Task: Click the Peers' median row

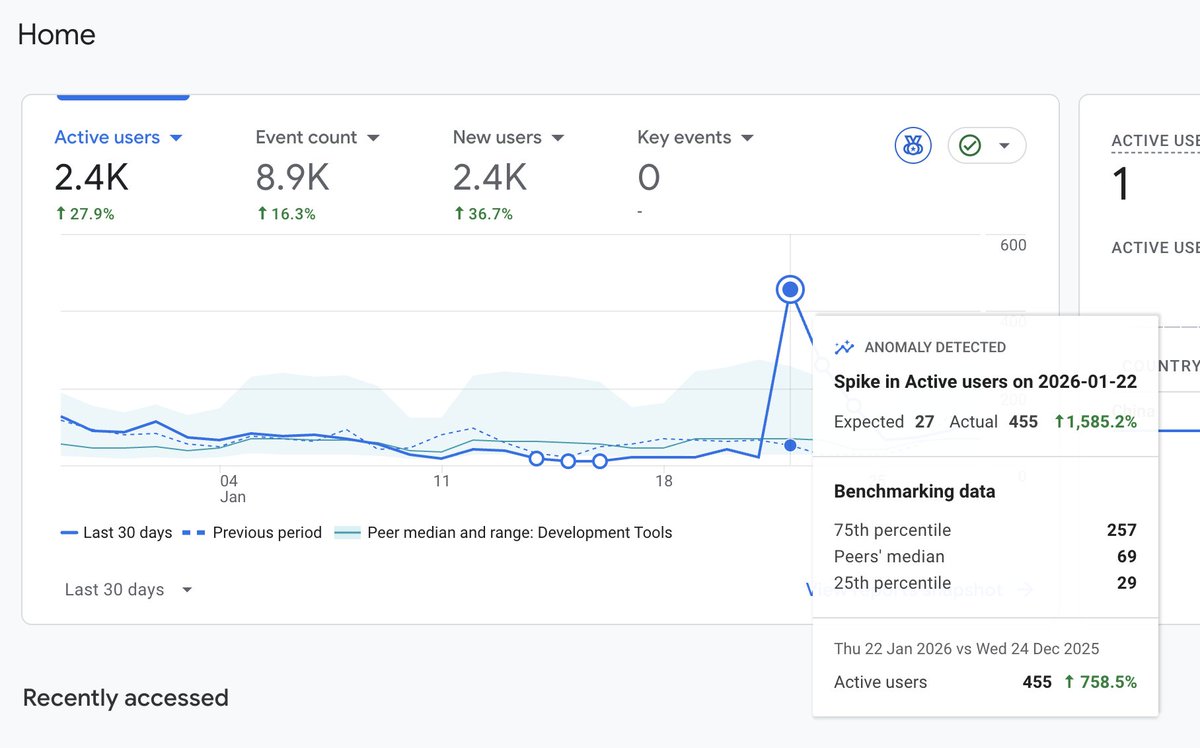Action: pos(985,556)
